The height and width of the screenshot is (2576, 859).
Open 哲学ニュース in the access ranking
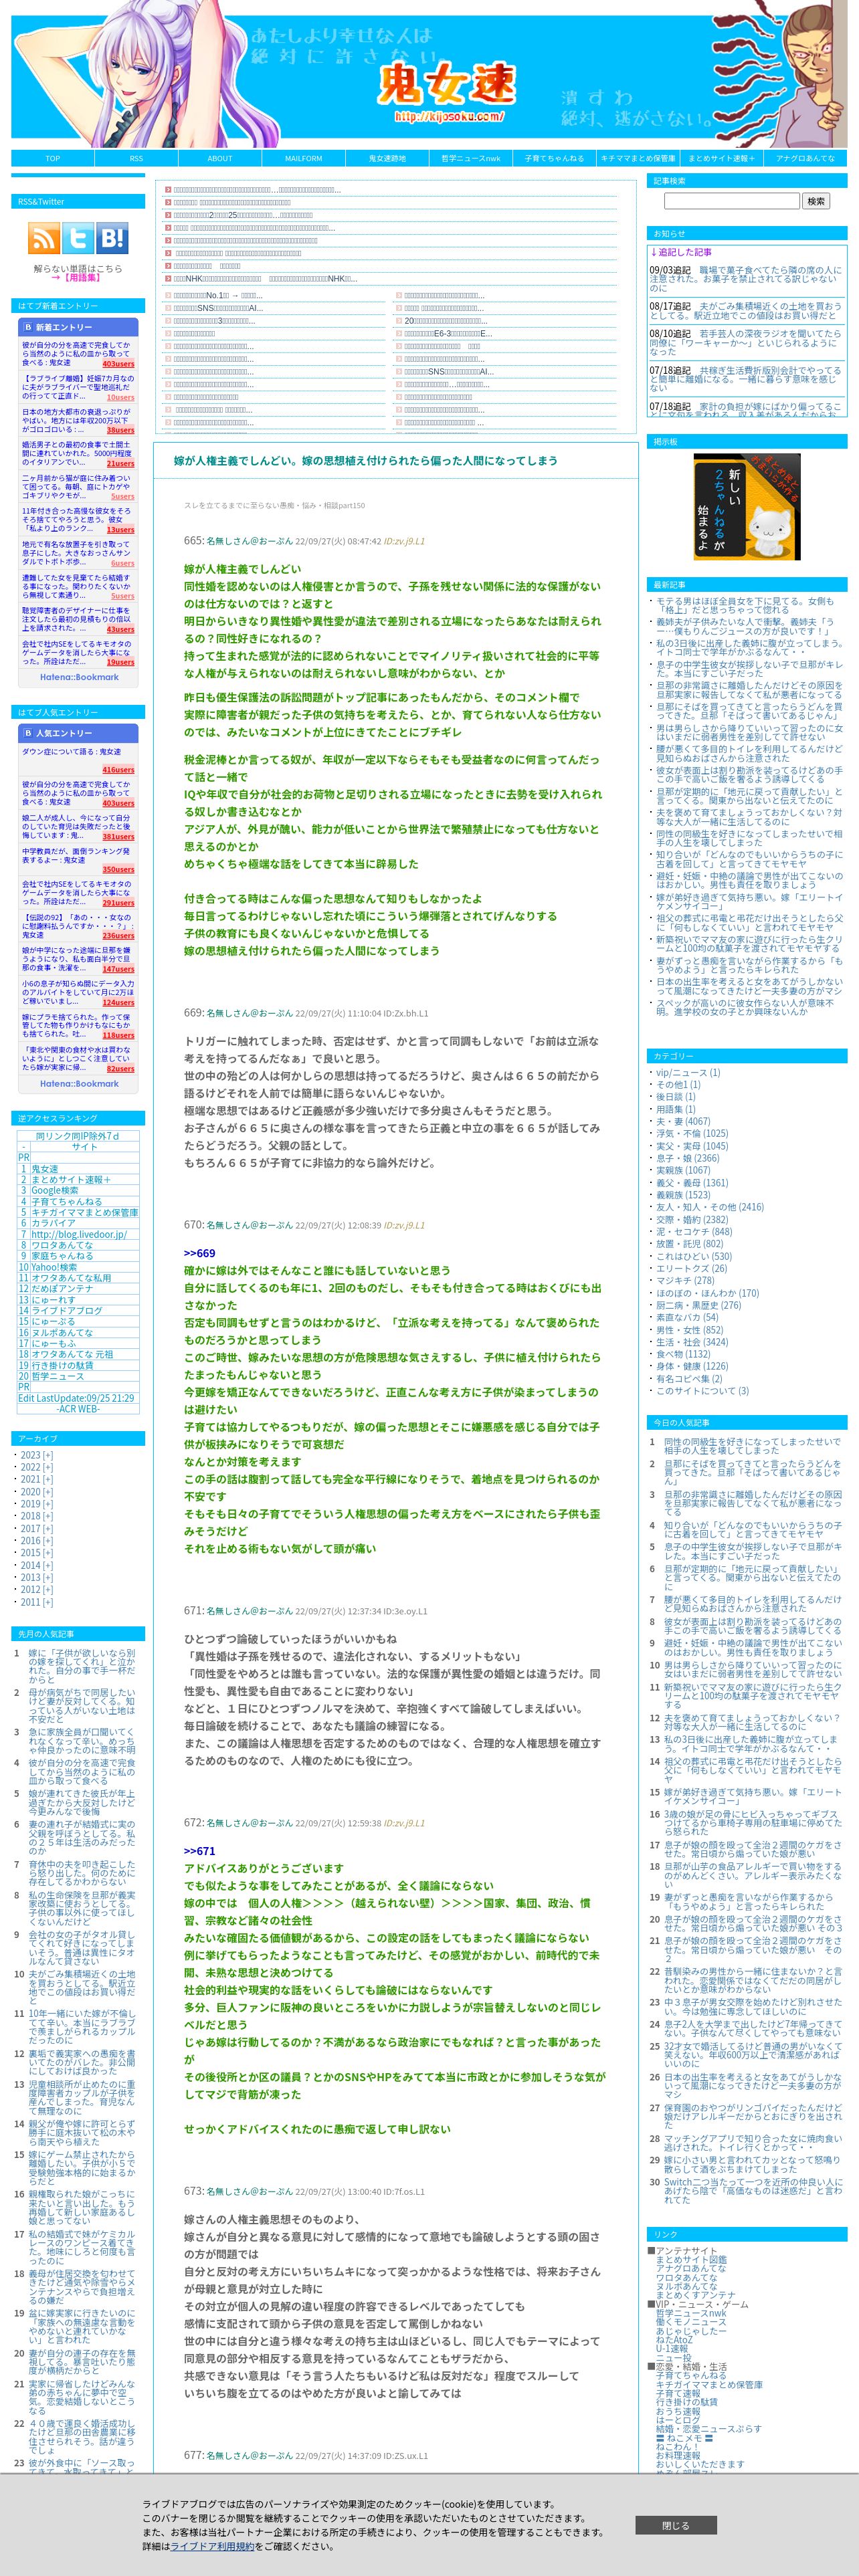pos(58,1376)
